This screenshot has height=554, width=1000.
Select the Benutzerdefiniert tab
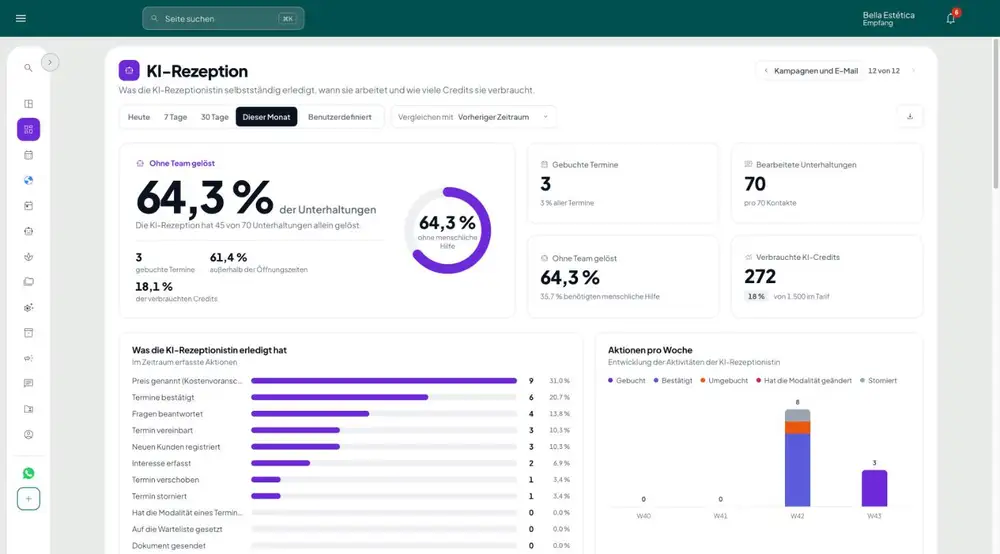[340, 117]
